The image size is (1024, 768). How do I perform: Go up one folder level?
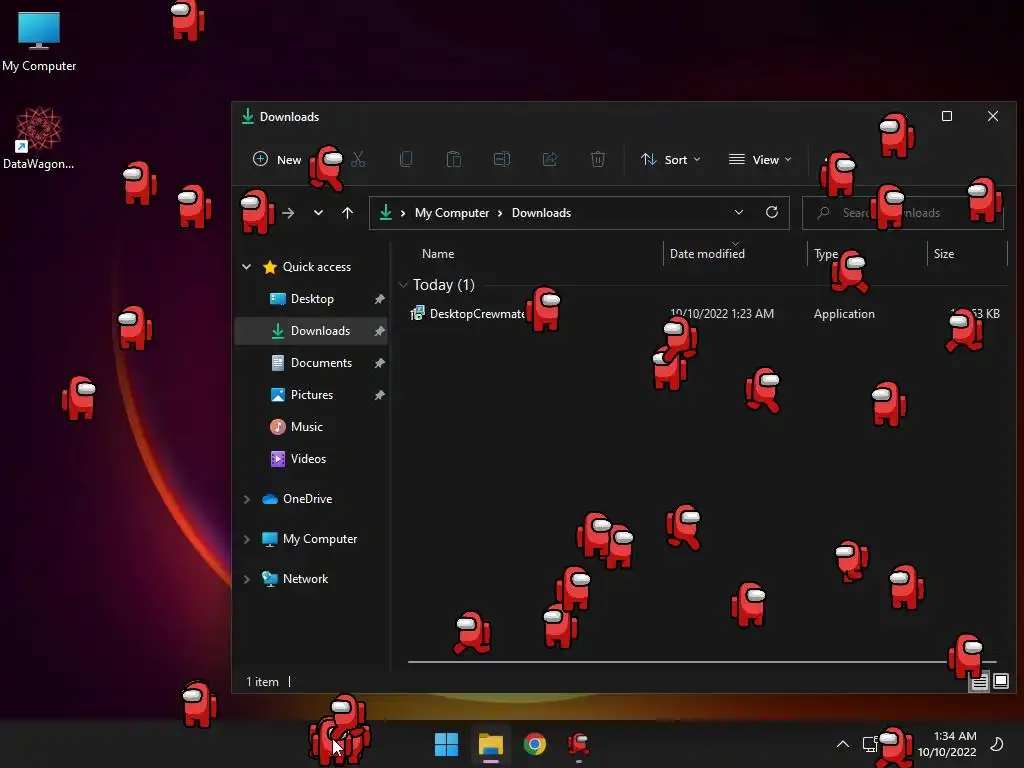click(347, 213)
